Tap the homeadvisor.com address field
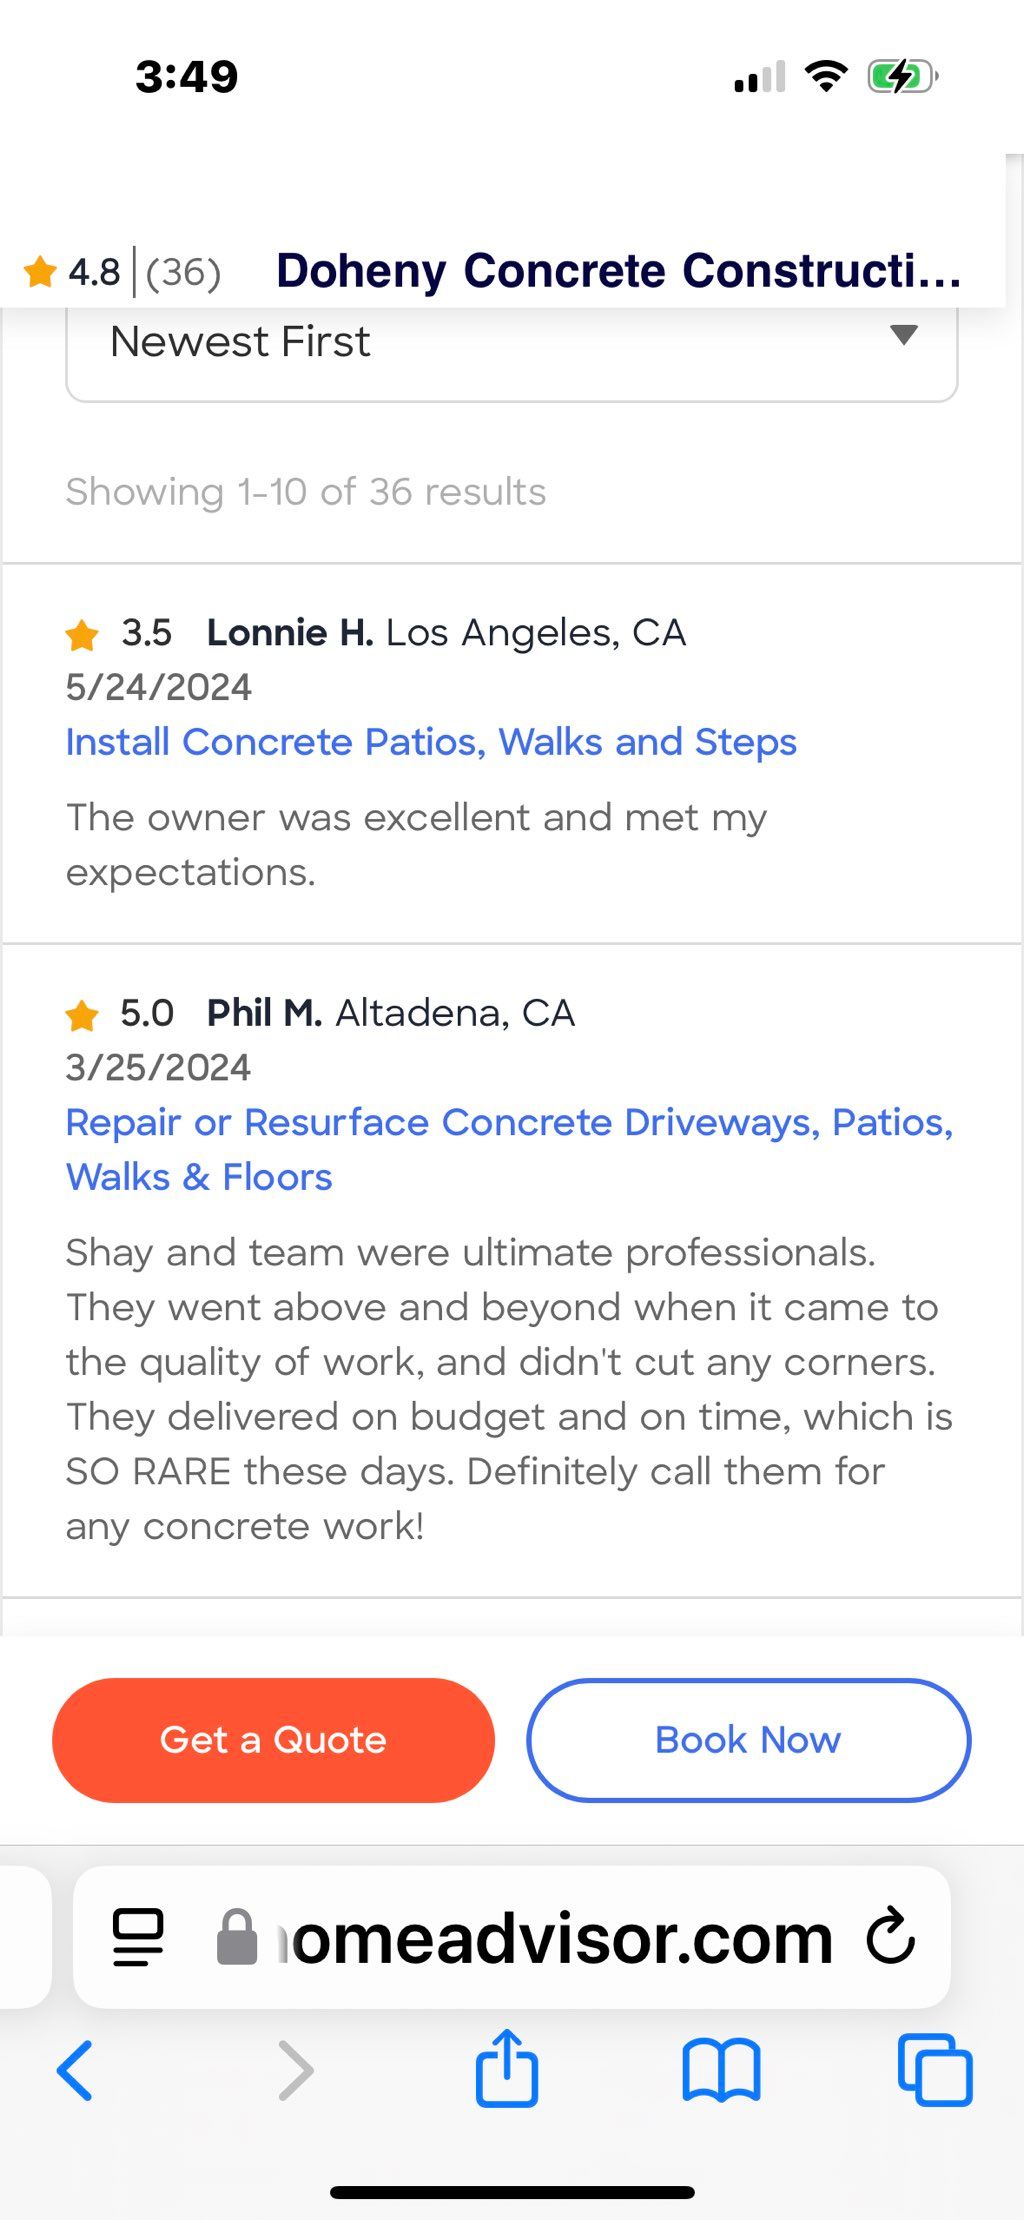This screenshot has height=2220, width=1024. [x=512, y=1937]
